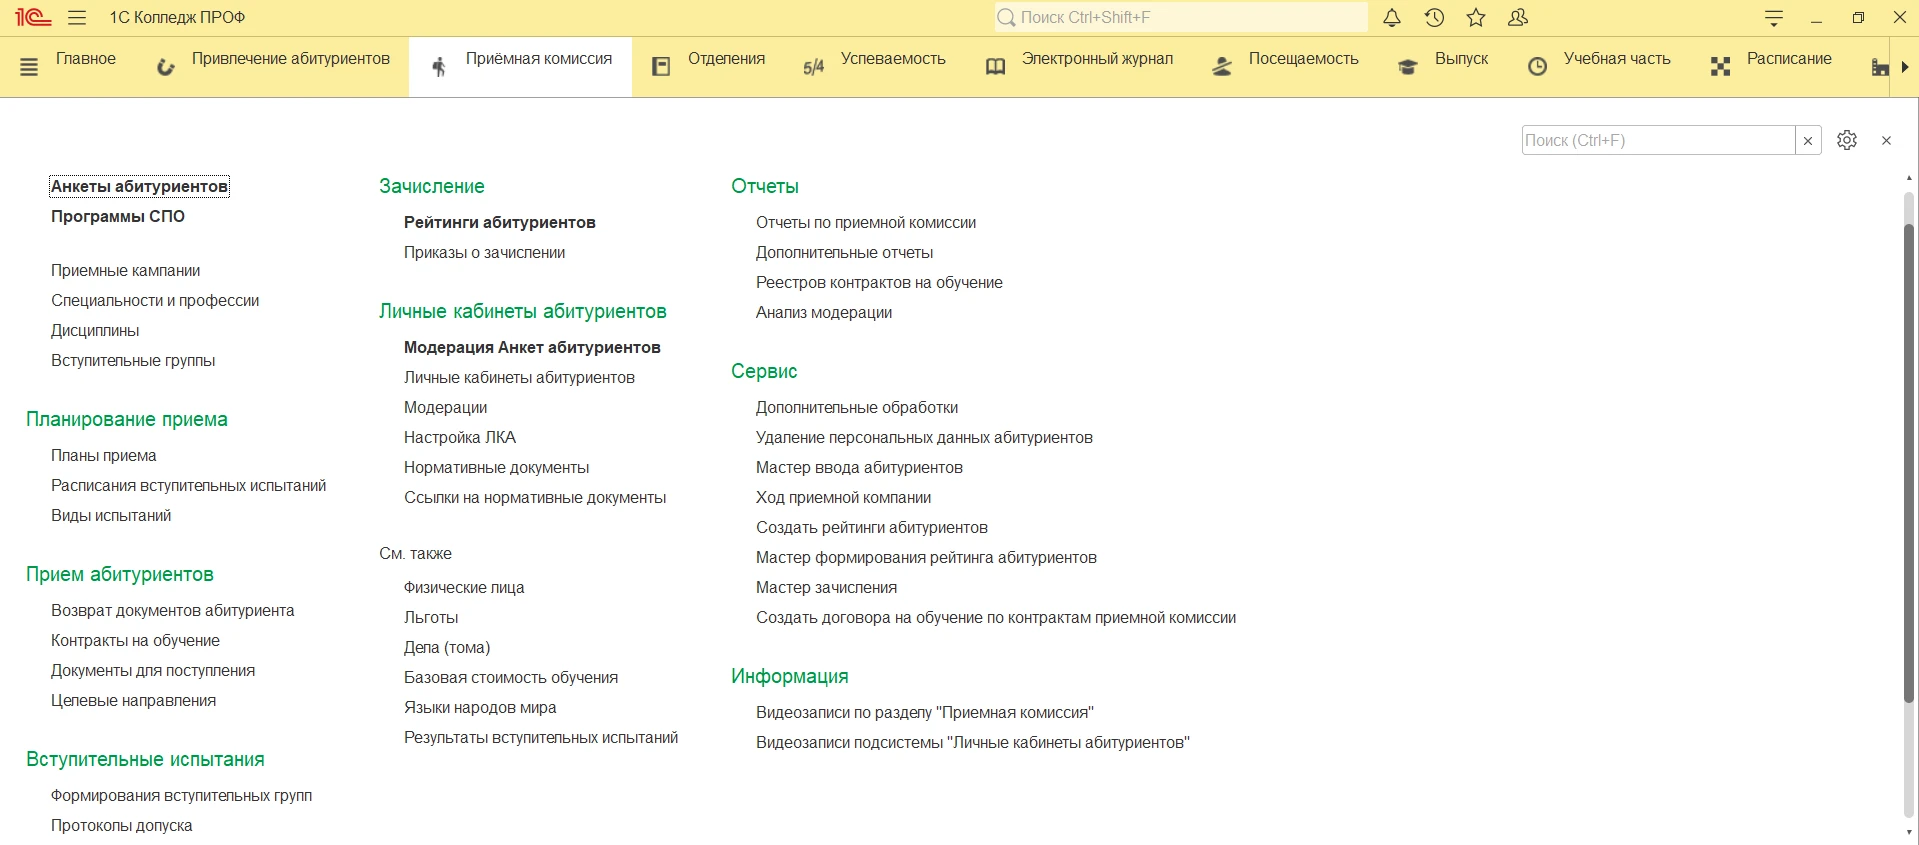
Task: Switch to Расписание section
Action: (x=1789, y=59)
